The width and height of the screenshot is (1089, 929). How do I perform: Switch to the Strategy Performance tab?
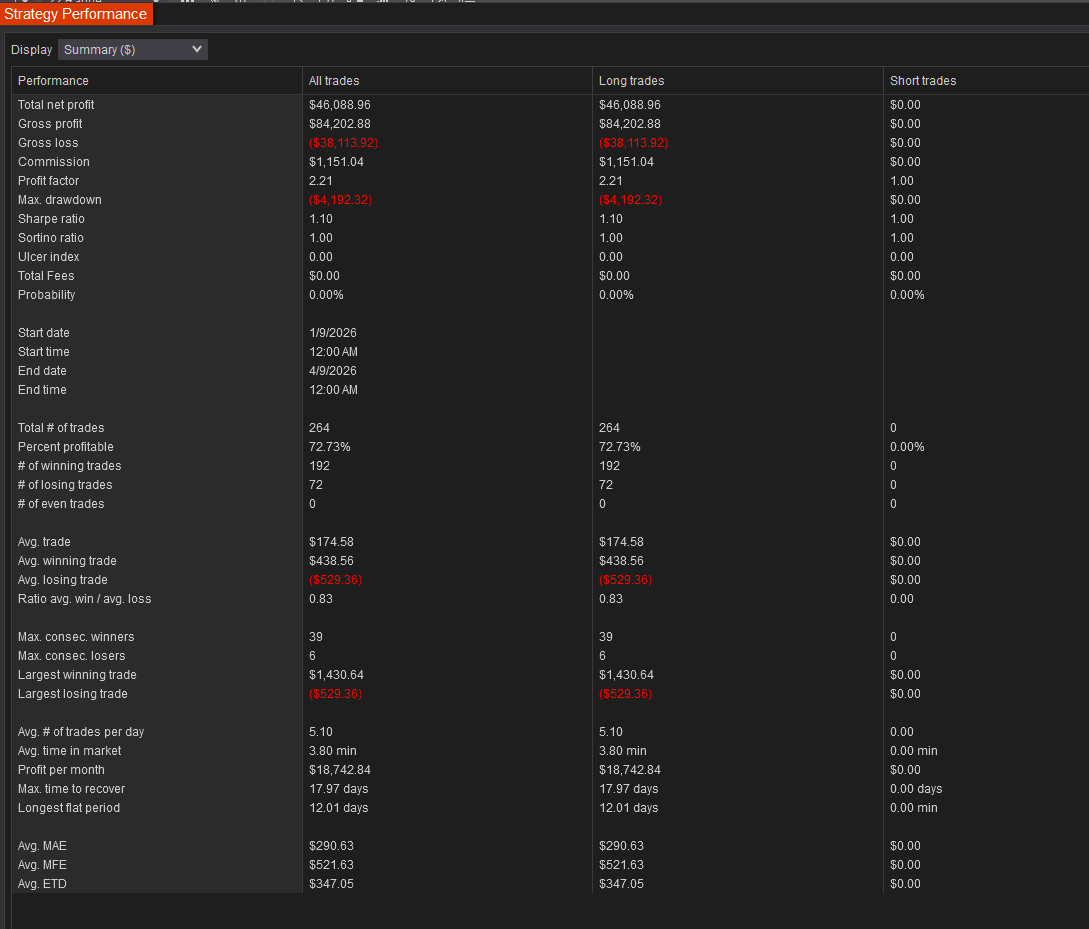click(76, 14)
